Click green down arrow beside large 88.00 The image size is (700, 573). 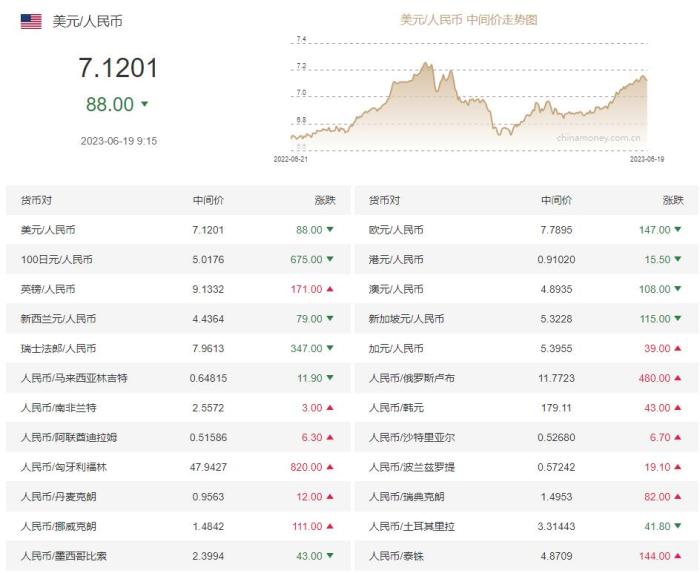coord(145,104)
